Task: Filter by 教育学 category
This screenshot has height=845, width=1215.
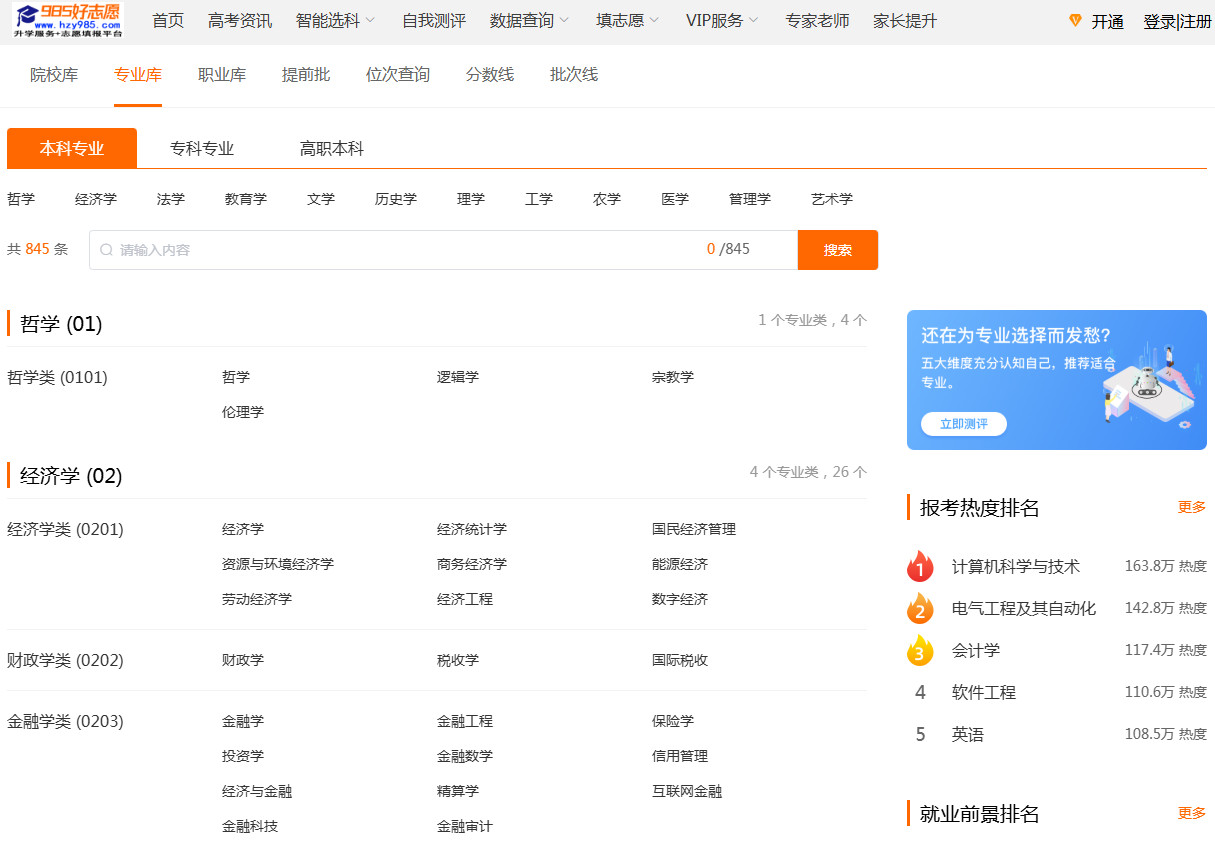Action: click(246, 199)
